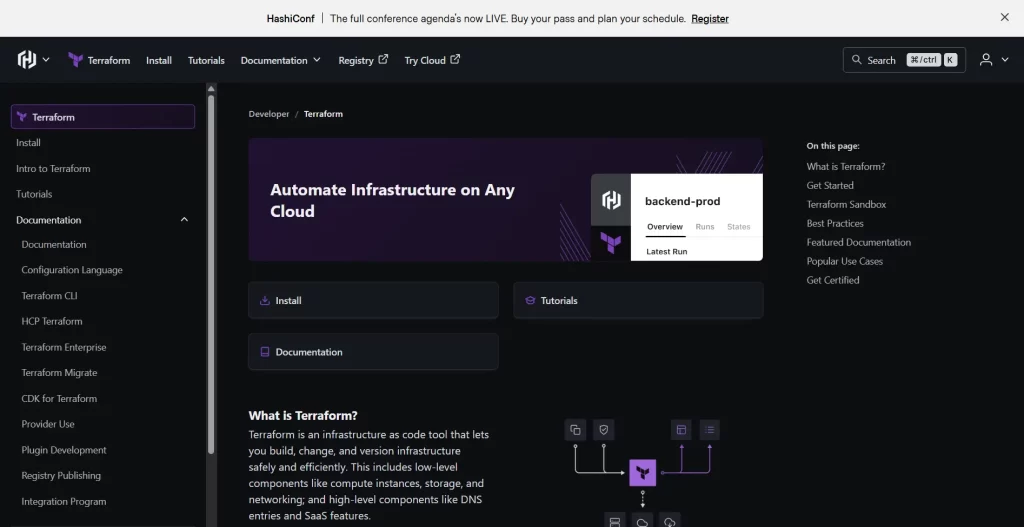
Task: Click the graduation cap icon on Tutorials card
Action: pyautogui.click(x=530, y=300)
